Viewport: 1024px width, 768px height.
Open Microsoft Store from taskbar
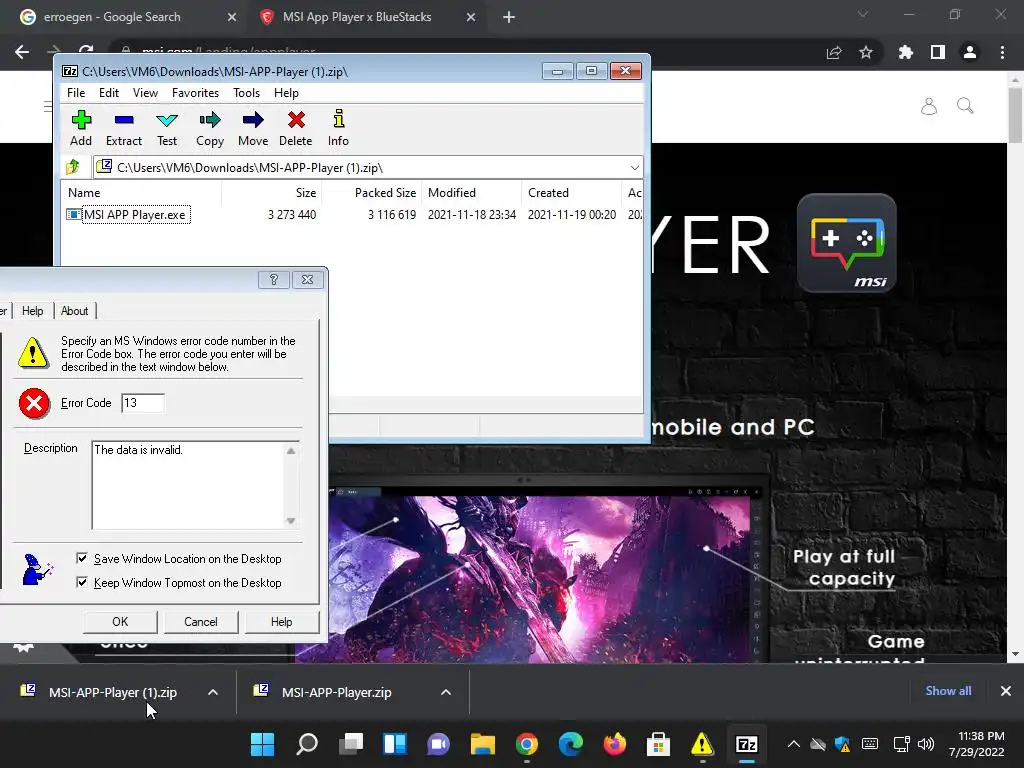658,744
